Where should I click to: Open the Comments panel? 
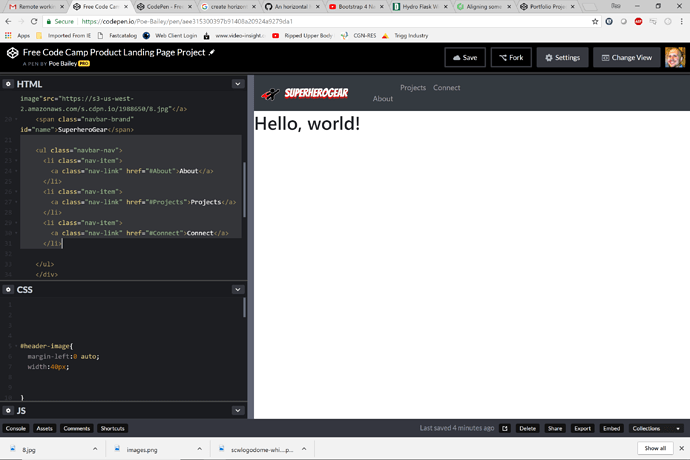(77, 428)
